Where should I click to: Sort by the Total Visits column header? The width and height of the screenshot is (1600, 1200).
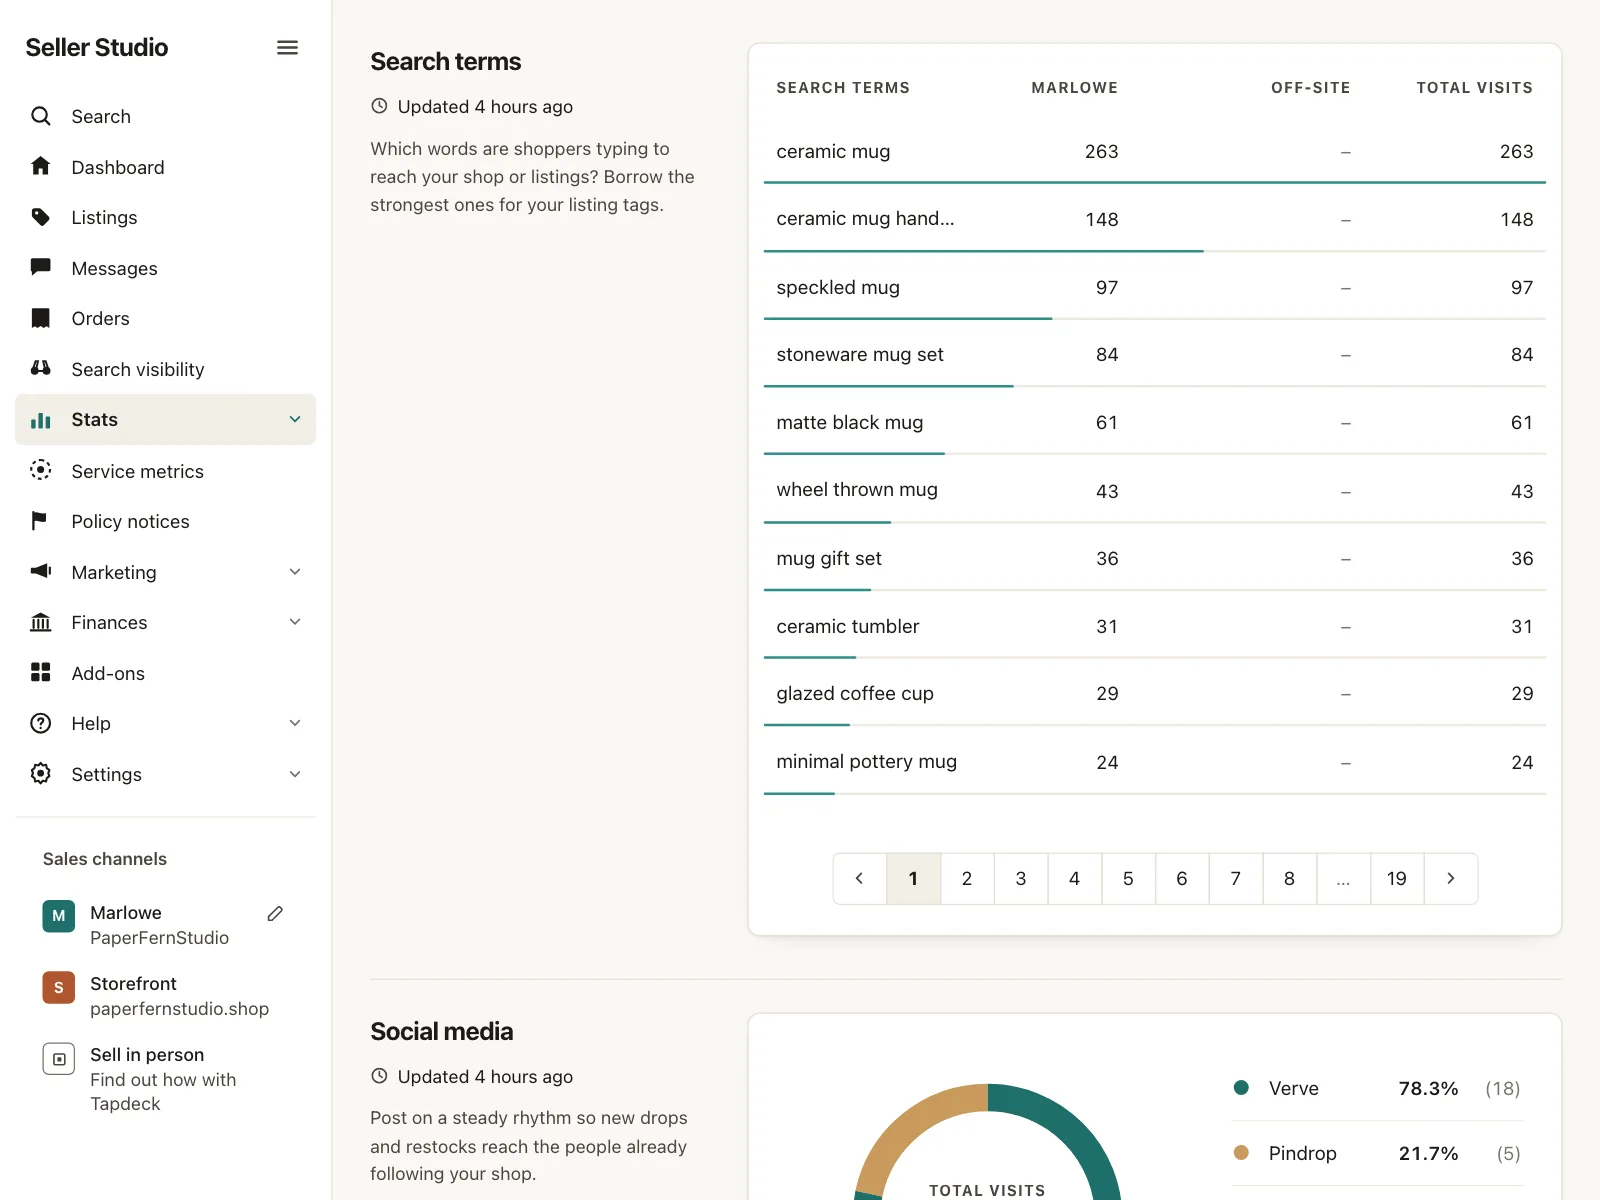click(x=1474, y=88)
